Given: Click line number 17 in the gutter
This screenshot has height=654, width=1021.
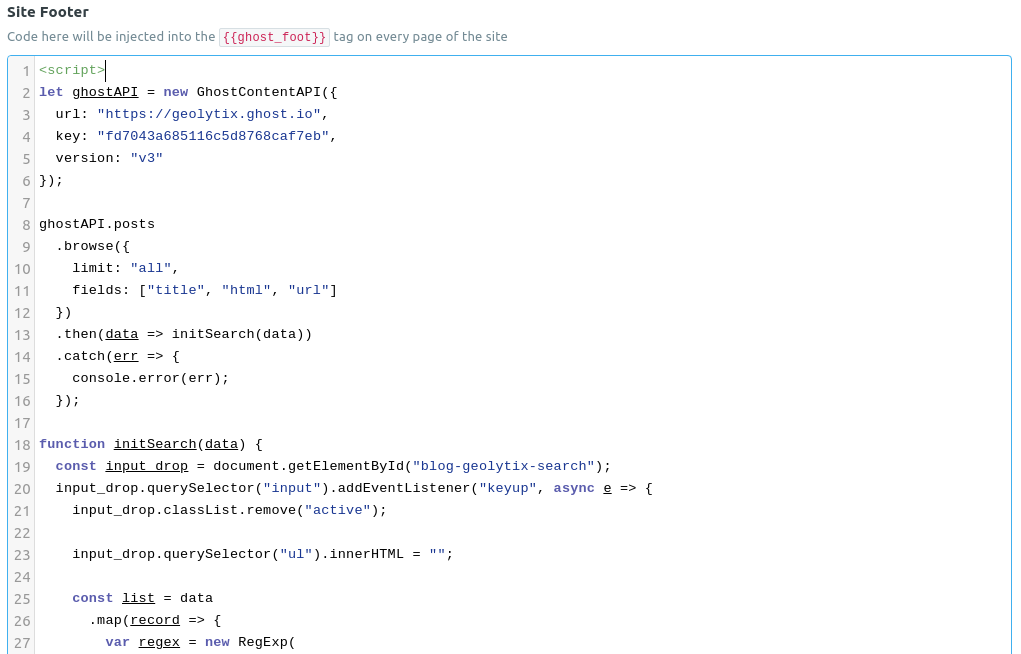Looking at the screenshot, I should pyautogui.click(x=23, y=423).
